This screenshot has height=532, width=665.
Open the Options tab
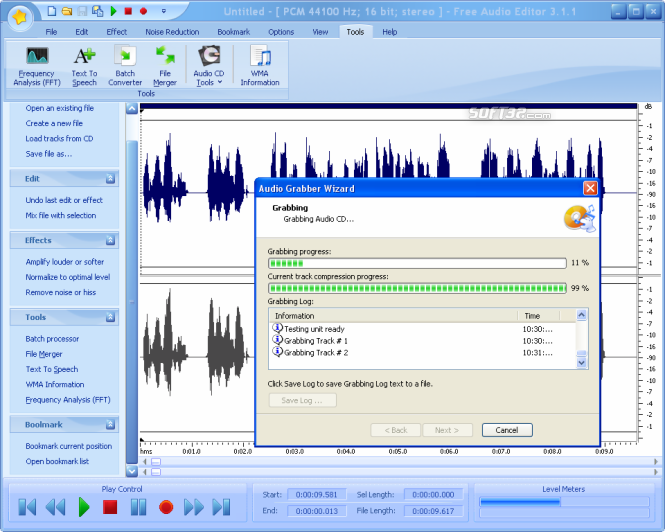coord(281,32)
